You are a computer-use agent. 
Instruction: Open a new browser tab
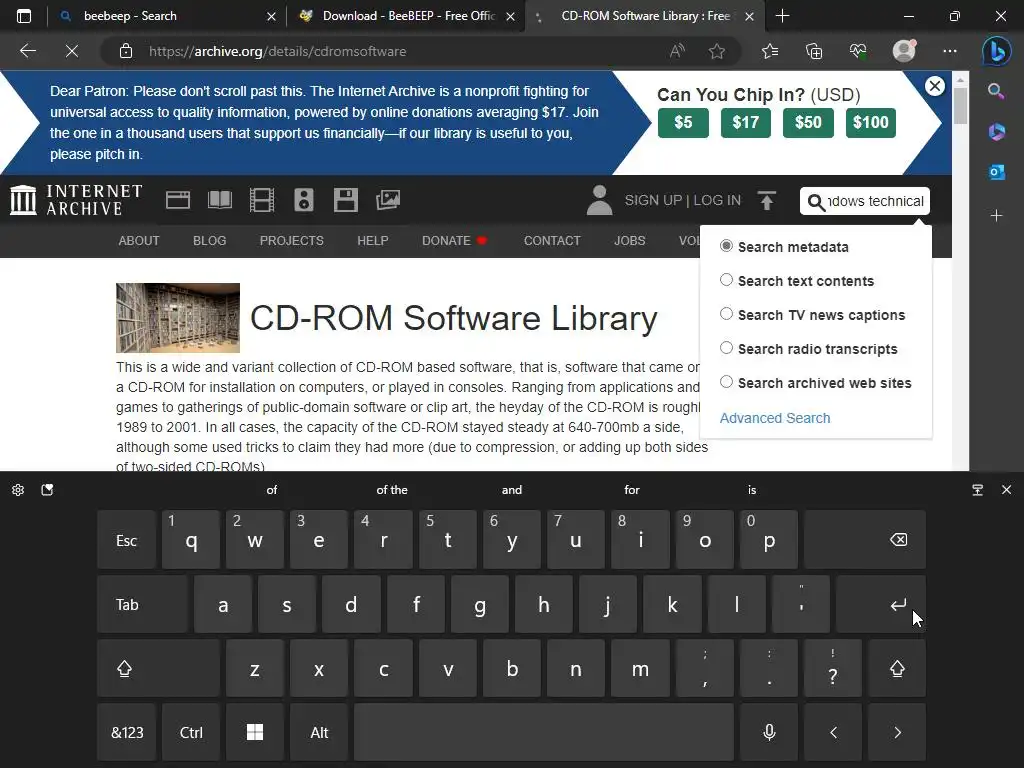(x=782, y=16)
